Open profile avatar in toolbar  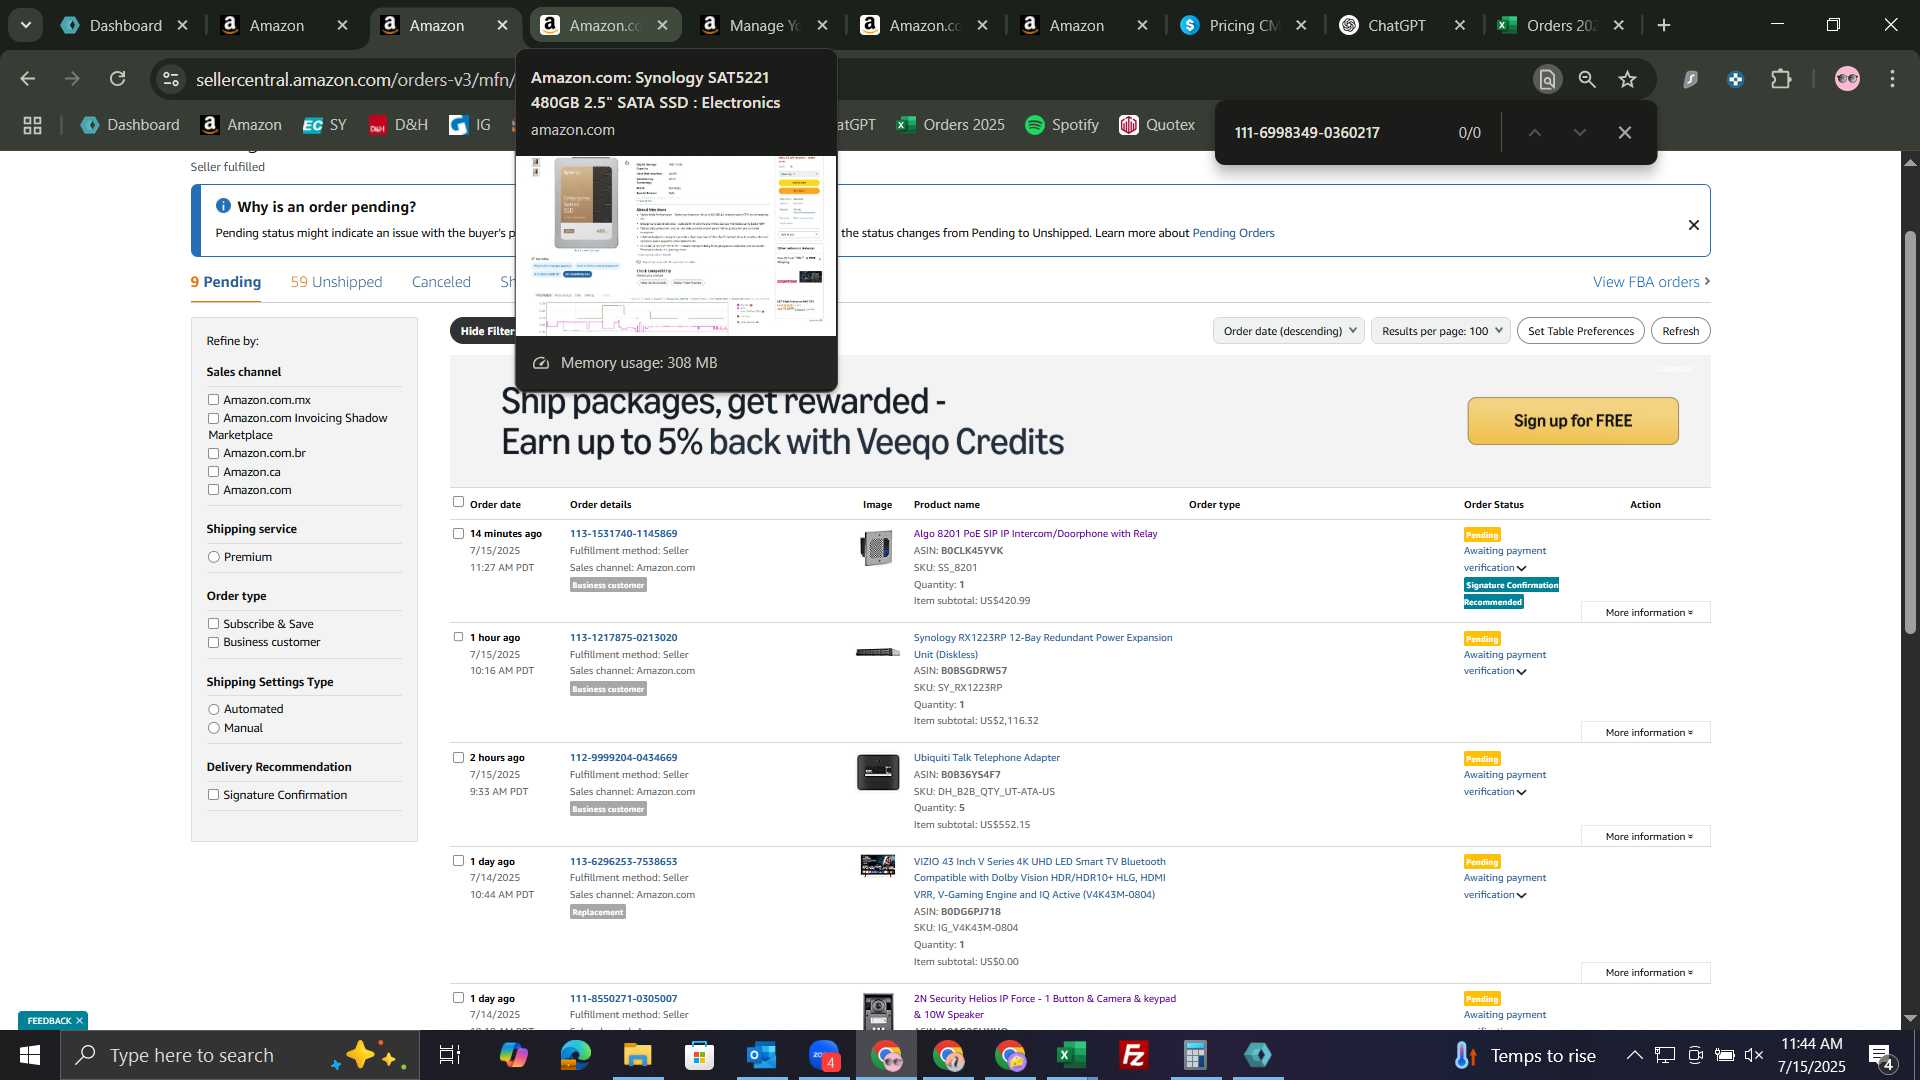1847,79
